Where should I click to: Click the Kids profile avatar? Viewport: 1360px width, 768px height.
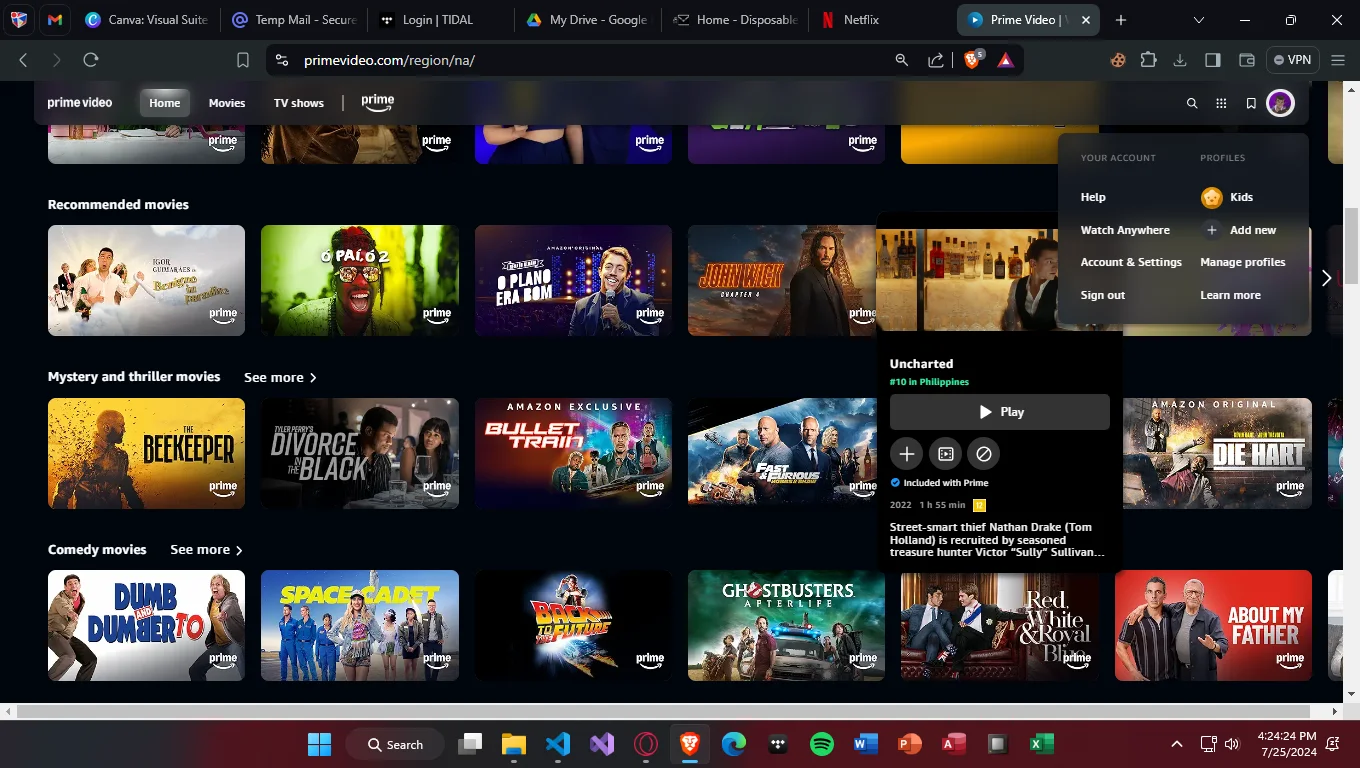(1212, 197)
